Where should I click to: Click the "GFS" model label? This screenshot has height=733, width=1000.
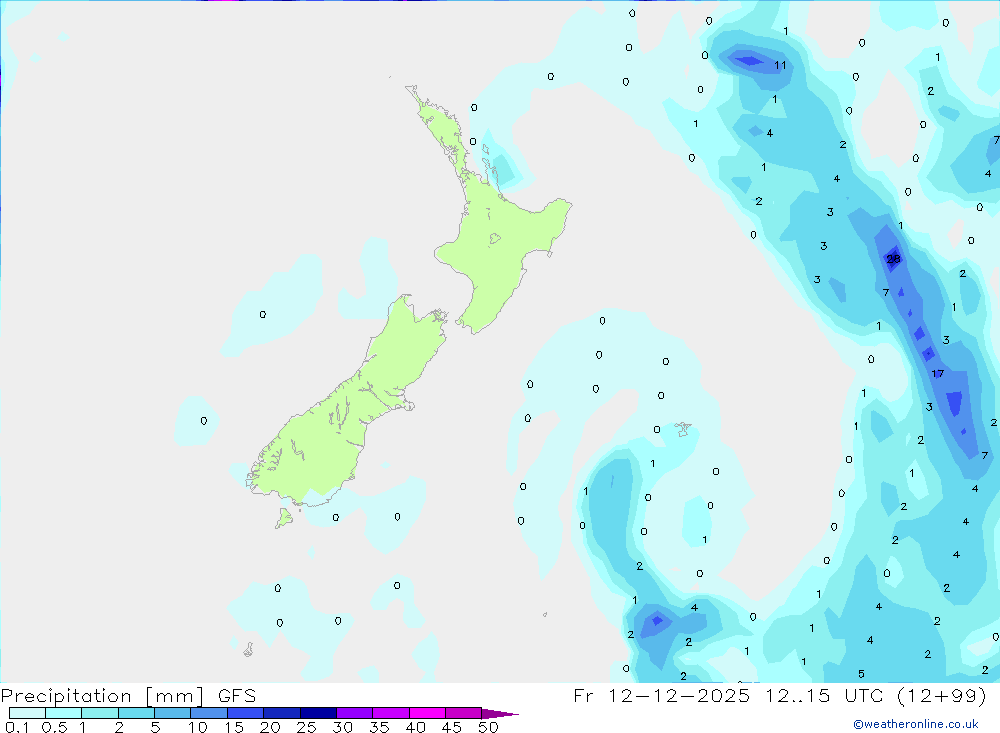[x=237, y=695]
